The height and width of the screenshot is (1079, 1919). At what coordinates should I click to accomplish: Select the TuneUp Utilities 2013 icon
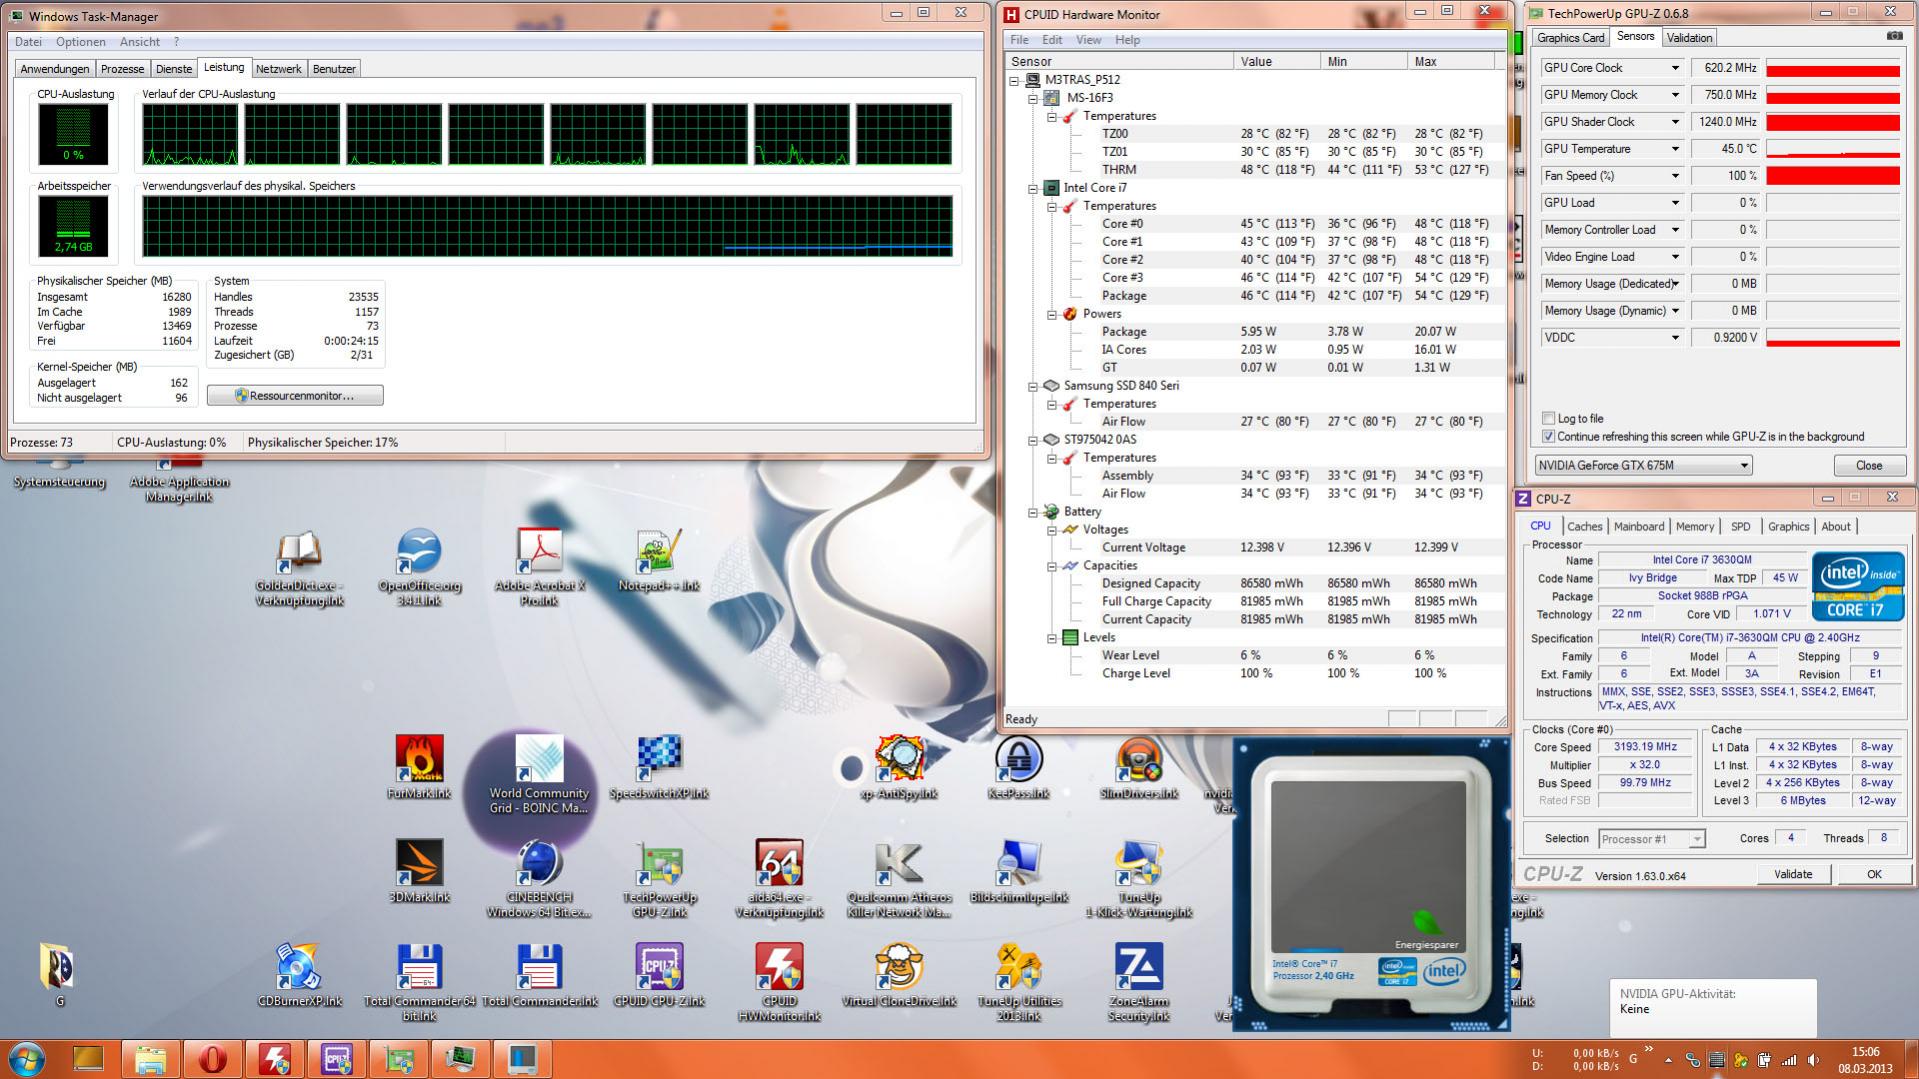(1018, 982)
